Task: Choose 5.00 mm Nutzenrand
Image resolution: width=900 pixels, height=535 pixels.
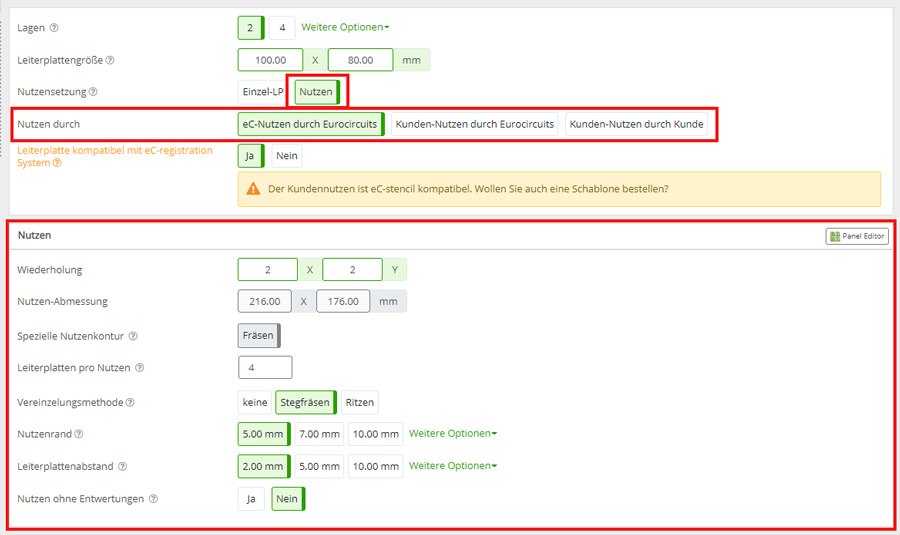Action: [264, 434]
